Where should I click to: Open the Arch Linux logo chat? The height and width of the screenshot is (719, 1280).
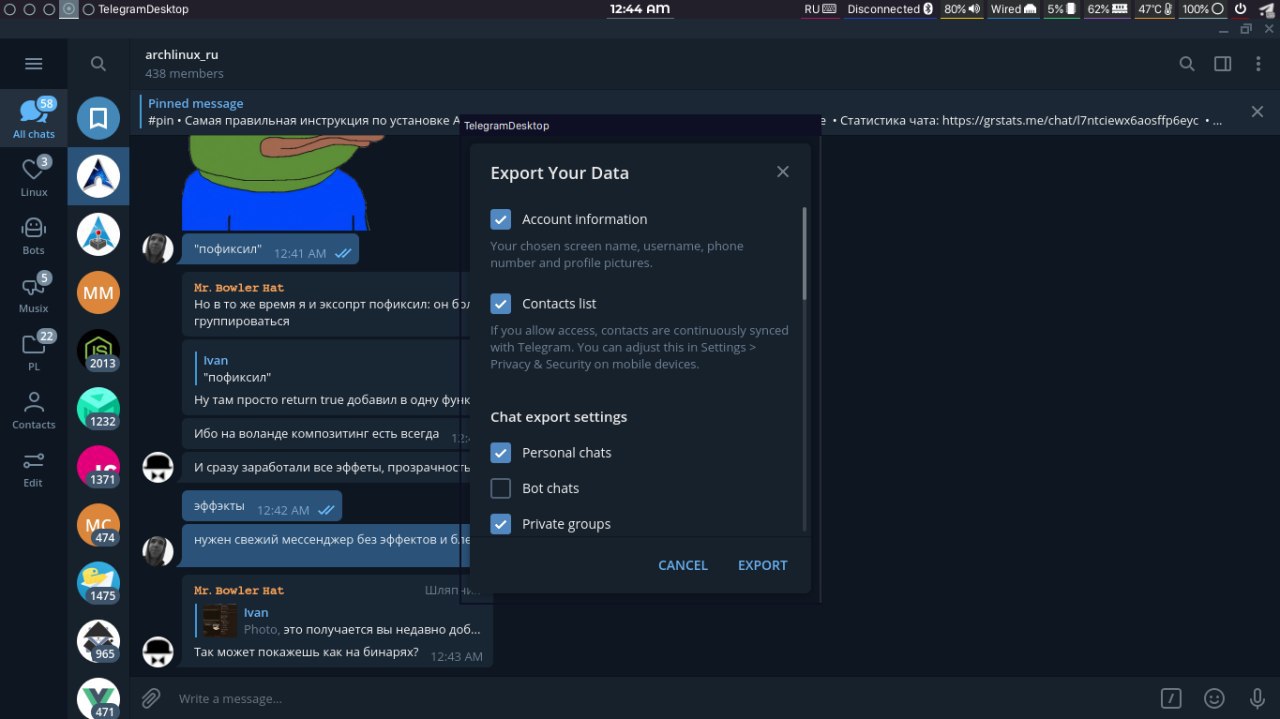click(98, 177)
